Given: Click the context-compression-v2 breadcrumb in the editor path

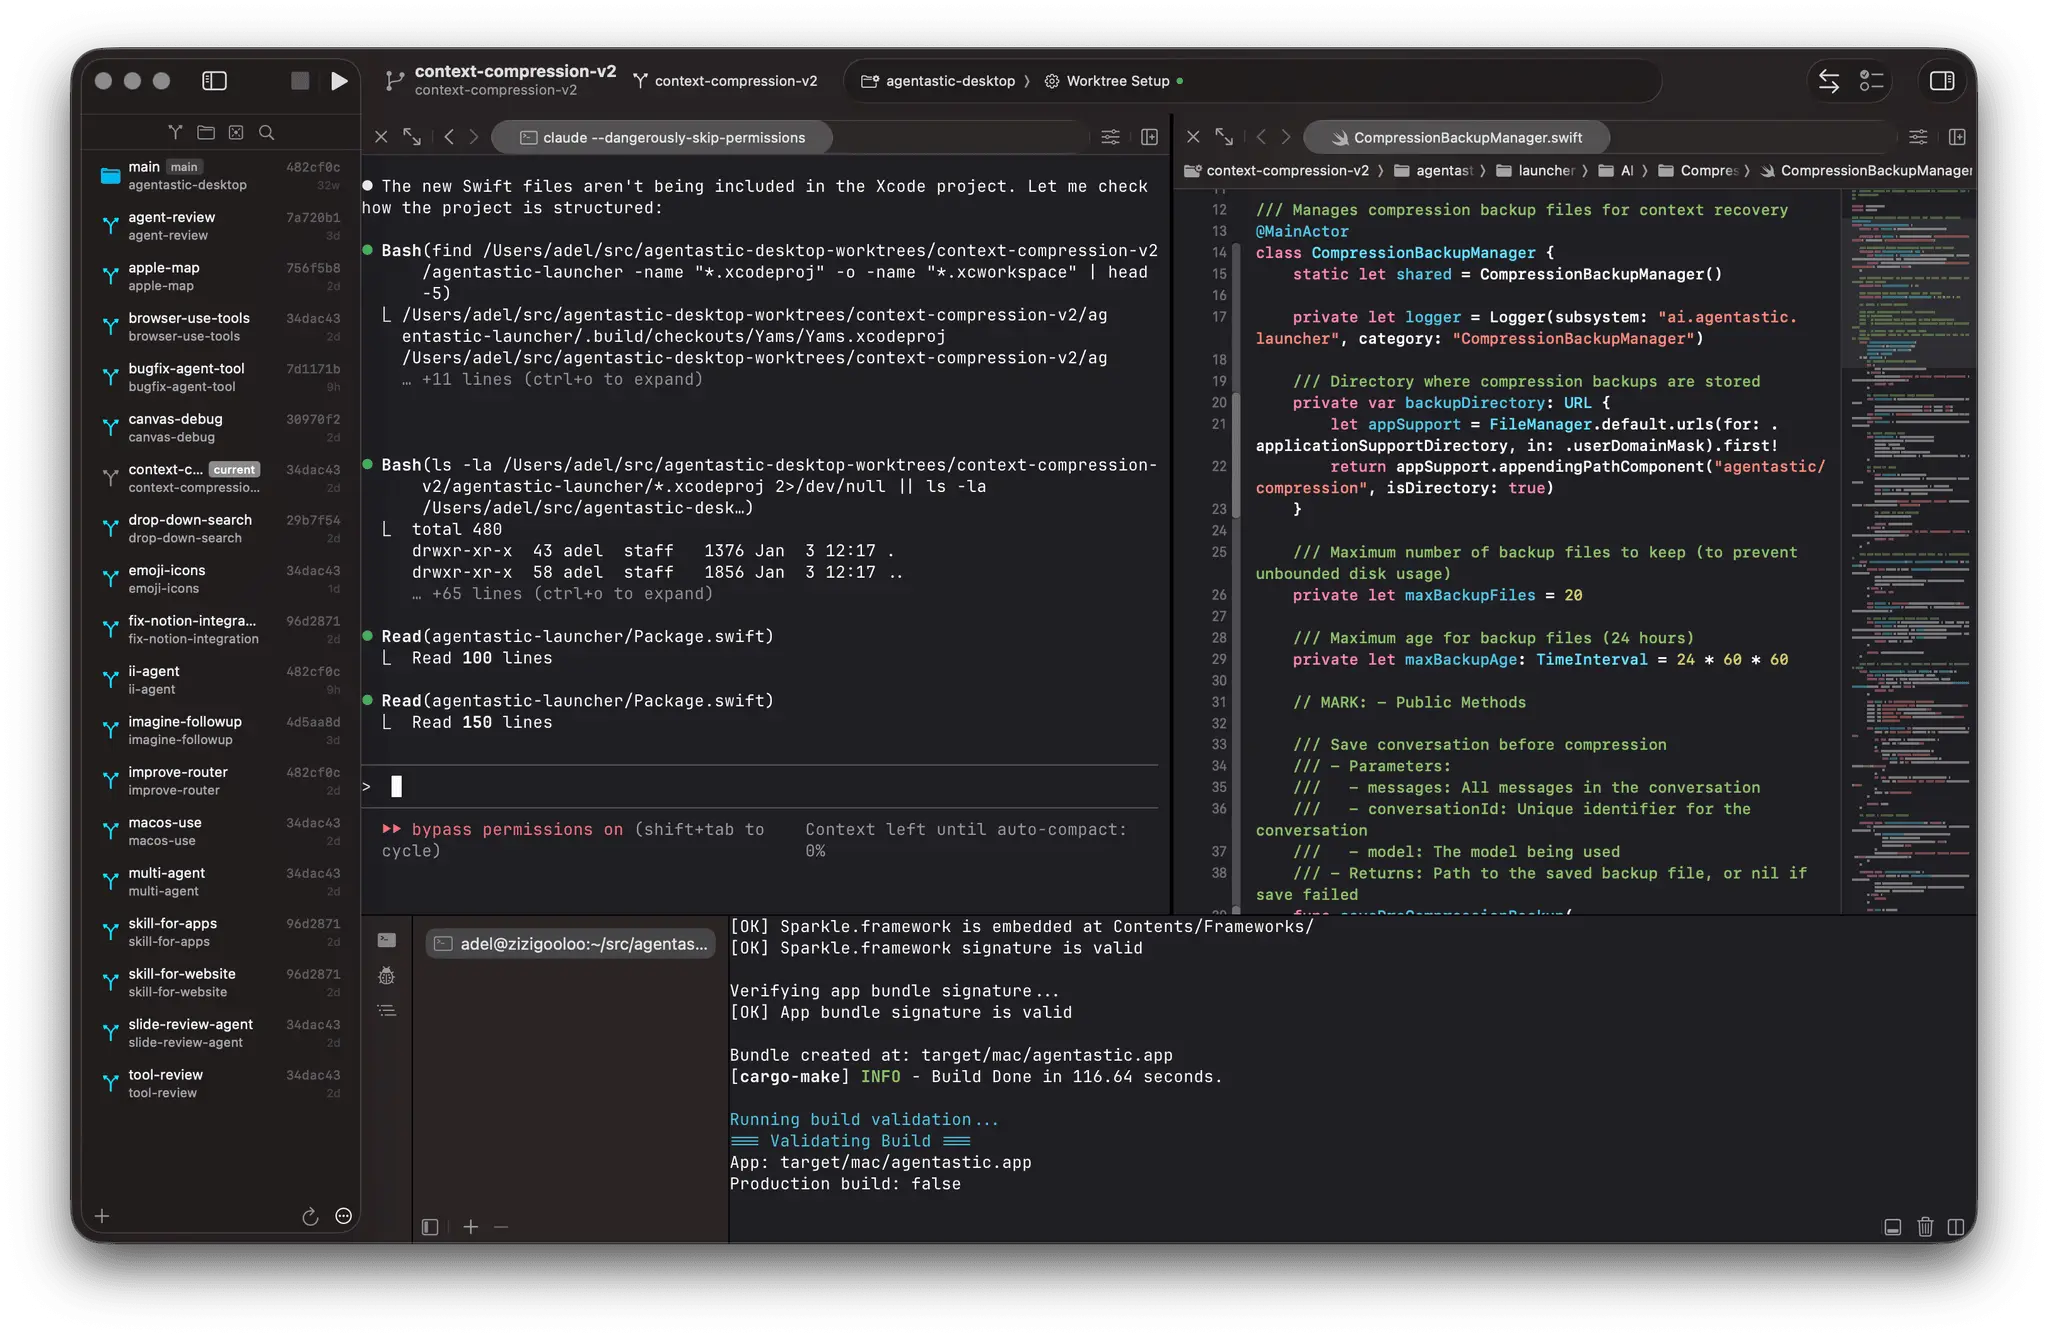Looking at the screenshot, I should pos(1277,171).
